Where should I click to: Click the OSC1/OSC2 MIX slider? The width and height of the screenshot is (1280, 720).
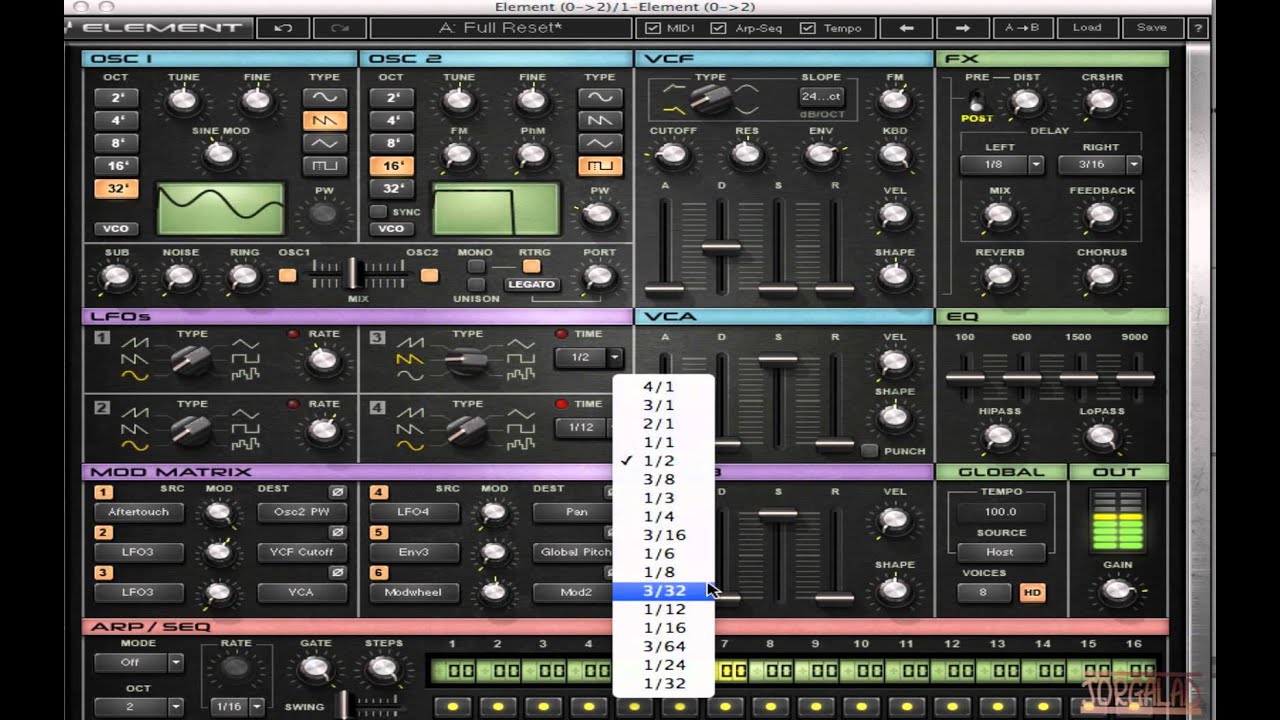[352, 274]
